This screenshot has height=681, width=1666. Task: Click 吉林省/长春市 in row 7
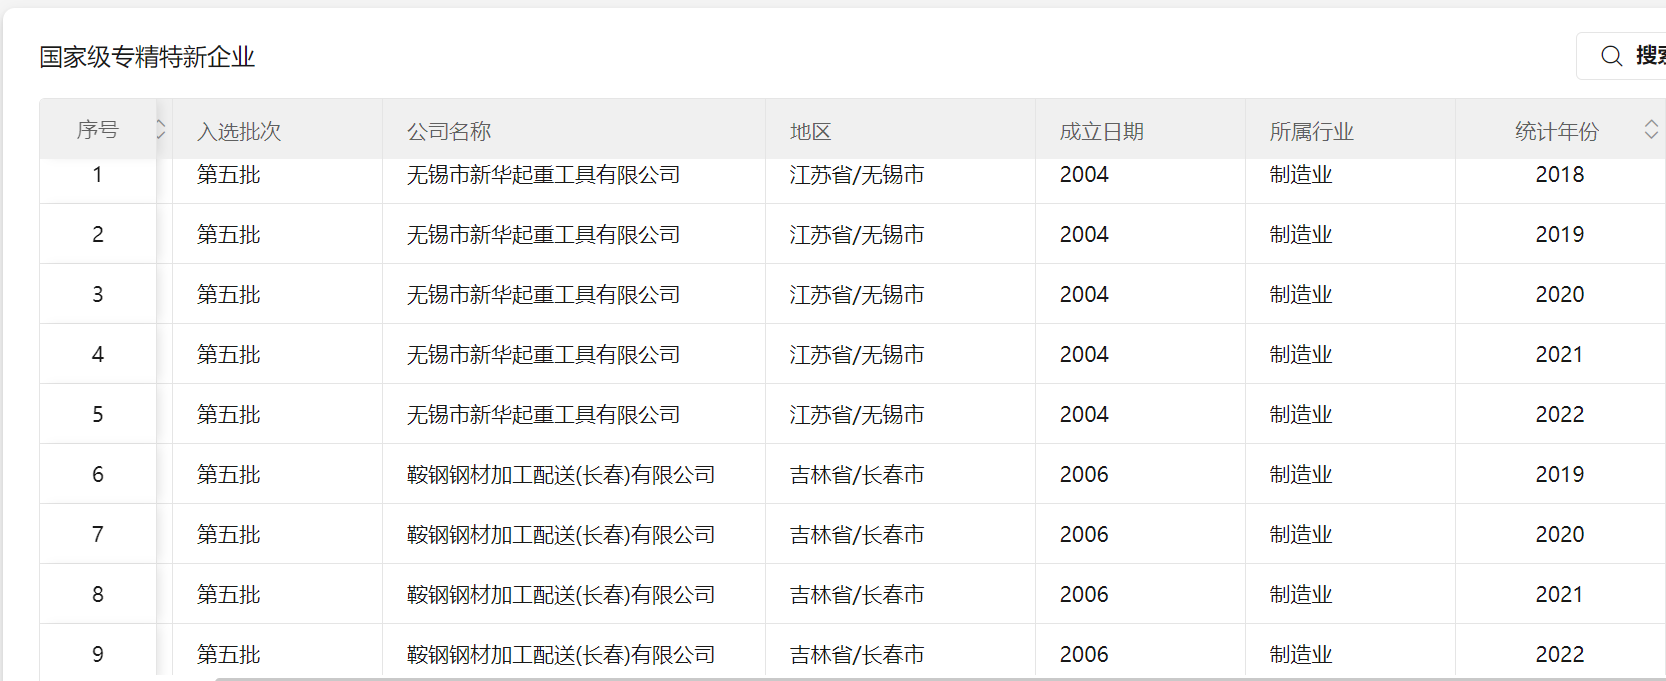857,534
